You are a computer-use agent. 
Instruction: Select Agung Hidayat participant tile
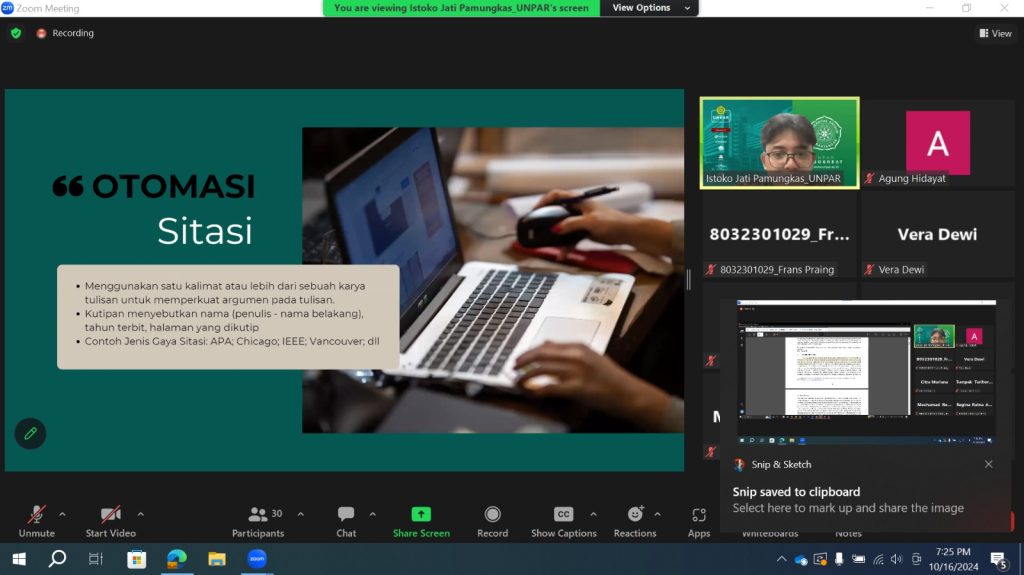[x=937, y=143]
